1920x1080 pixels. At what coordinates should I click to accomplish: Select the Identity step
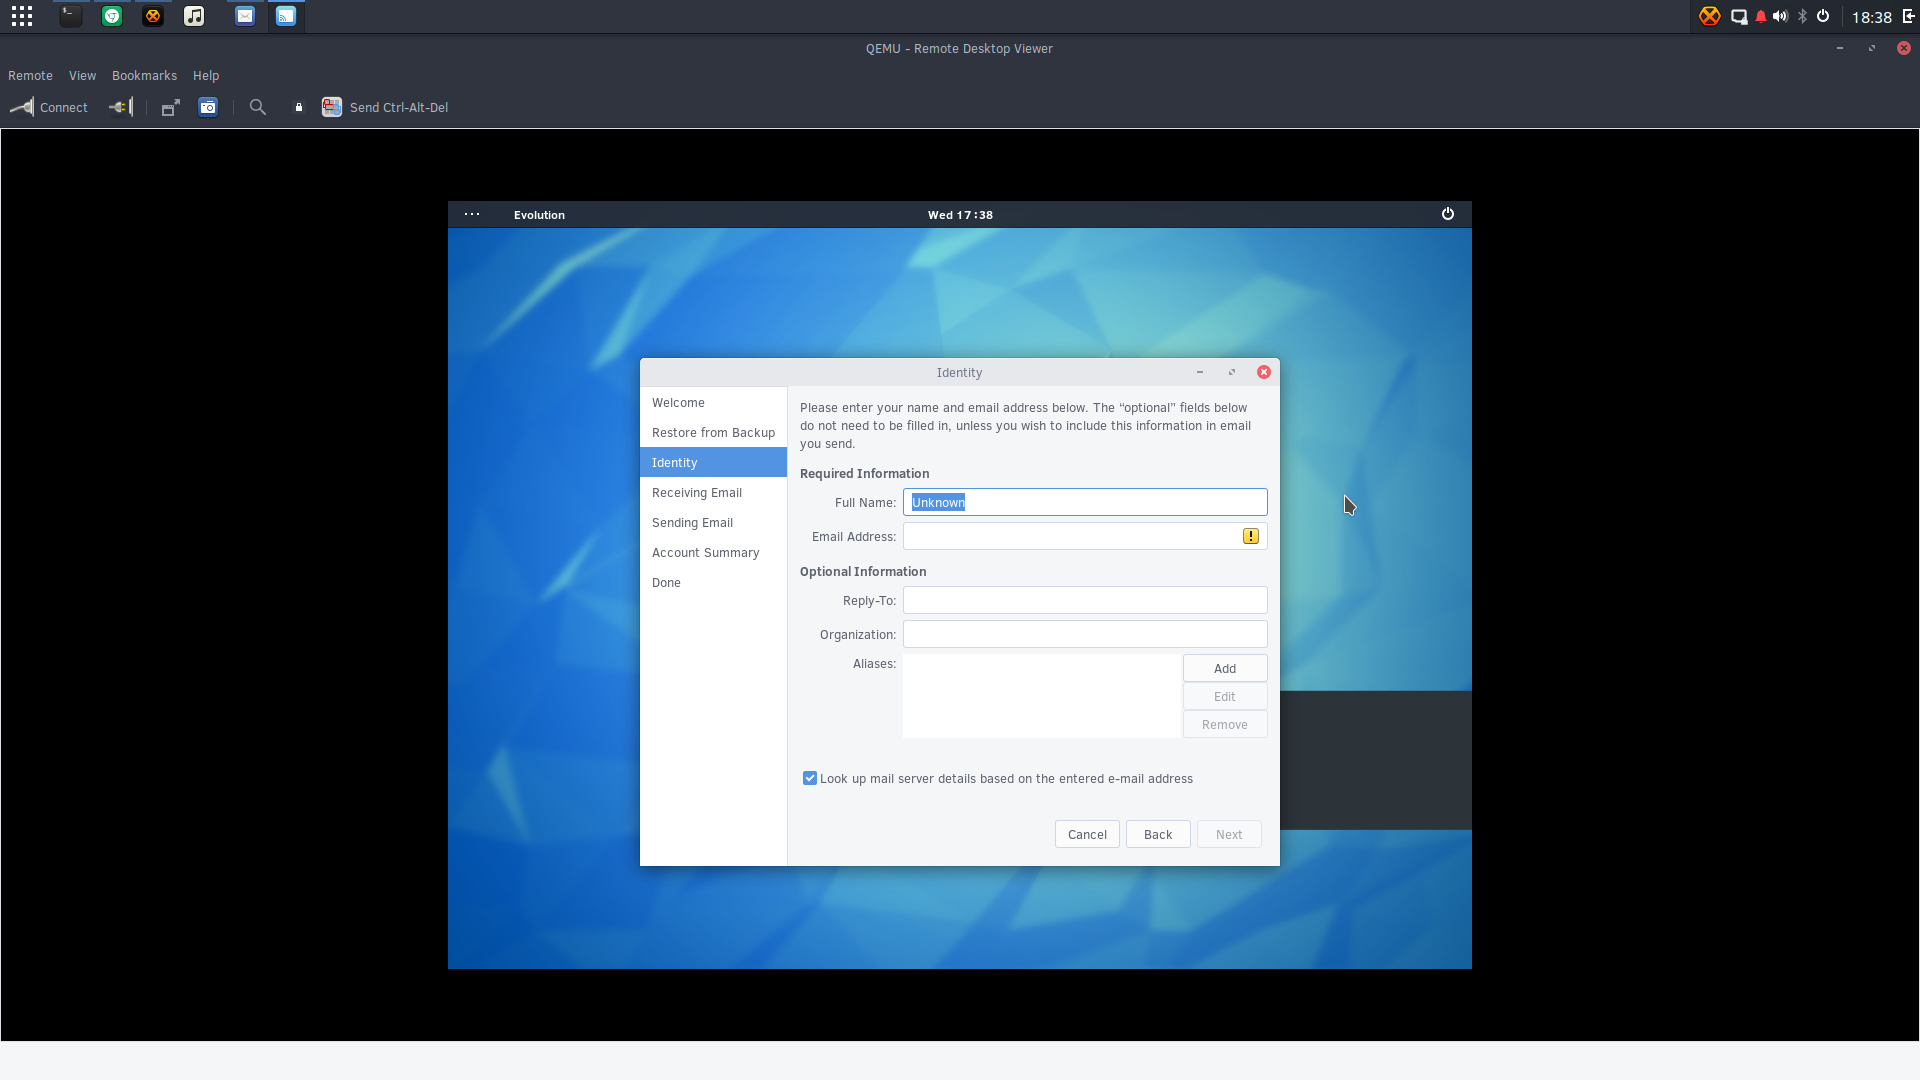[x=713, y=462]
